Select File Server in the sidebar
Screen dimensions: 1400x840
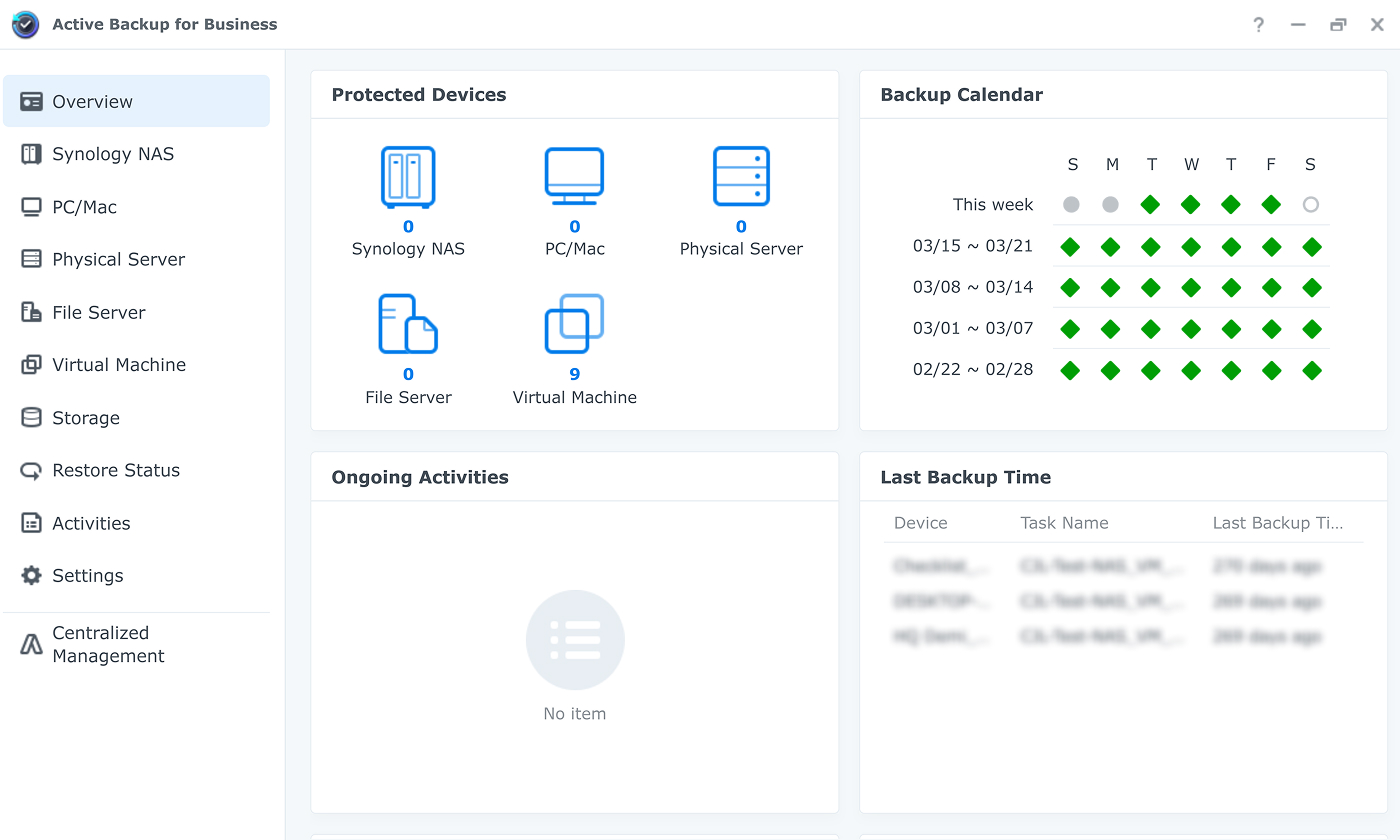click(99, 313)
